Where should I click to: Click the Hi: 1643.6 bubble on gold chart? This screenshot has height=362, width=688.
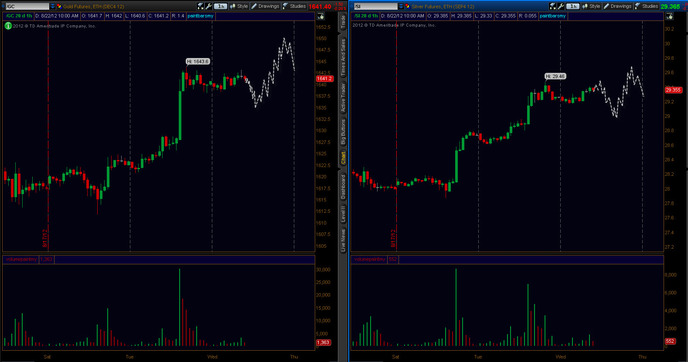point(198,61)
